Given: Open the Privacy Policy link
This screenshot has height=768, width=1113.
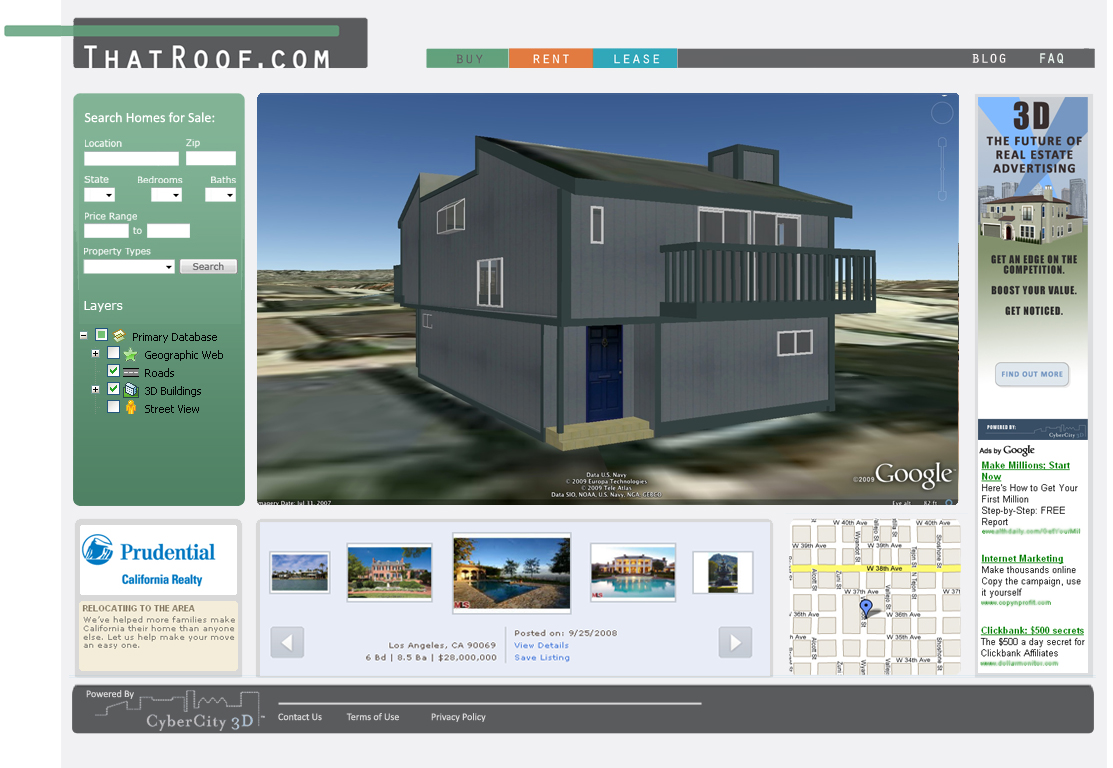Looking at the screenshot, I should click(x=458, y=717).
